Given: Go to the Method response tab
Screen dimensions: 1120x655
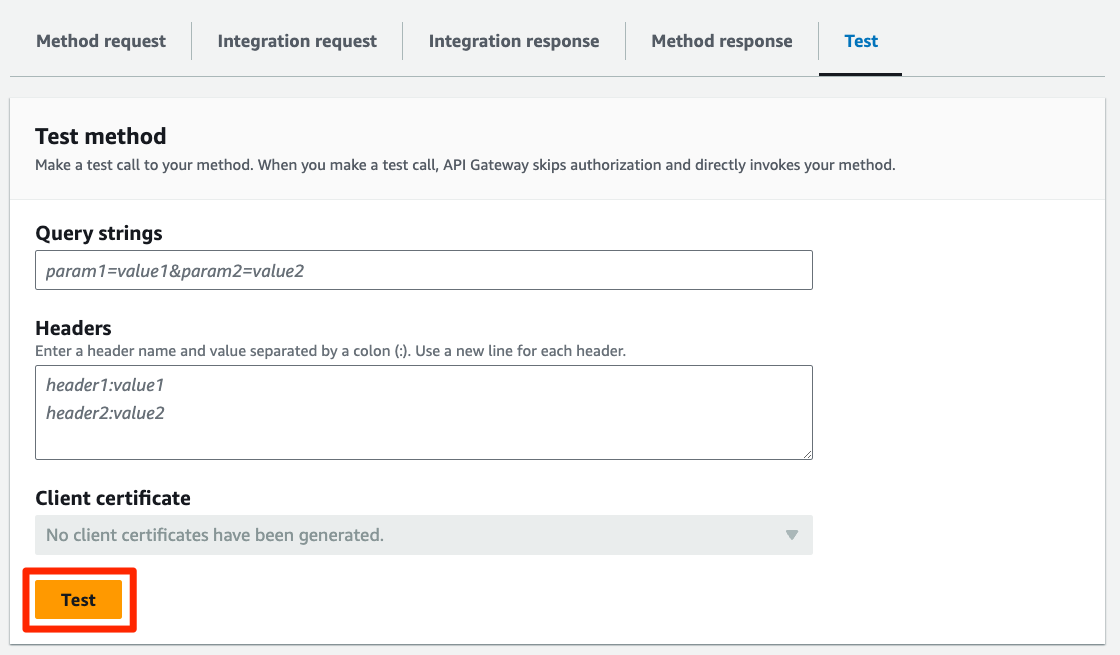Looking at the screenshot, I should click(721, 41).
